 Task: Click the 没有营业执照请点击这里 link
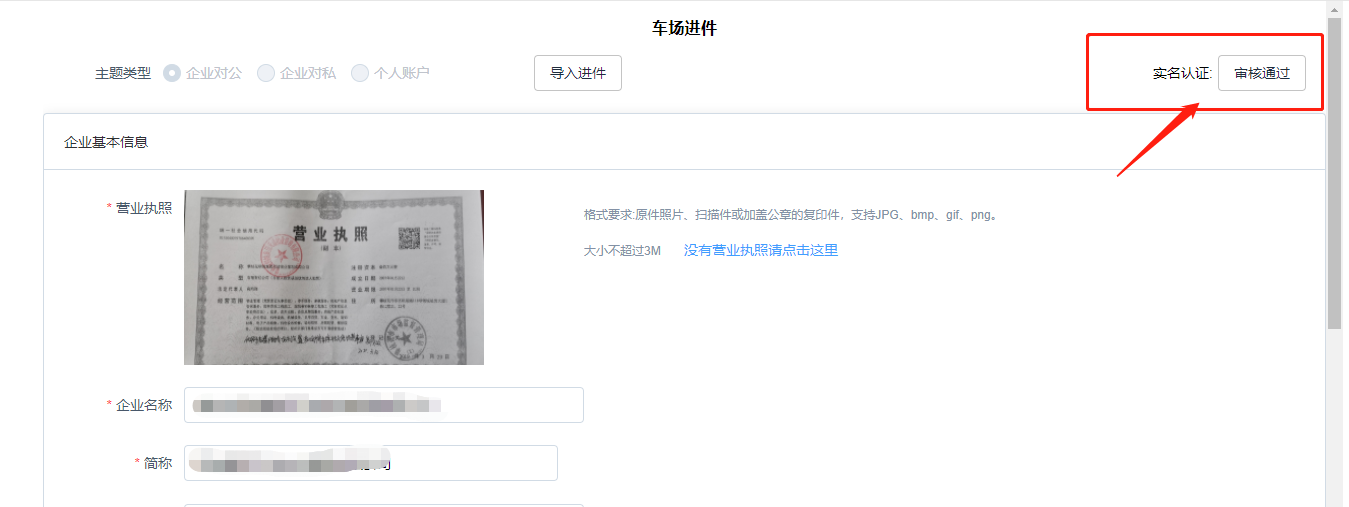point(760,250)
